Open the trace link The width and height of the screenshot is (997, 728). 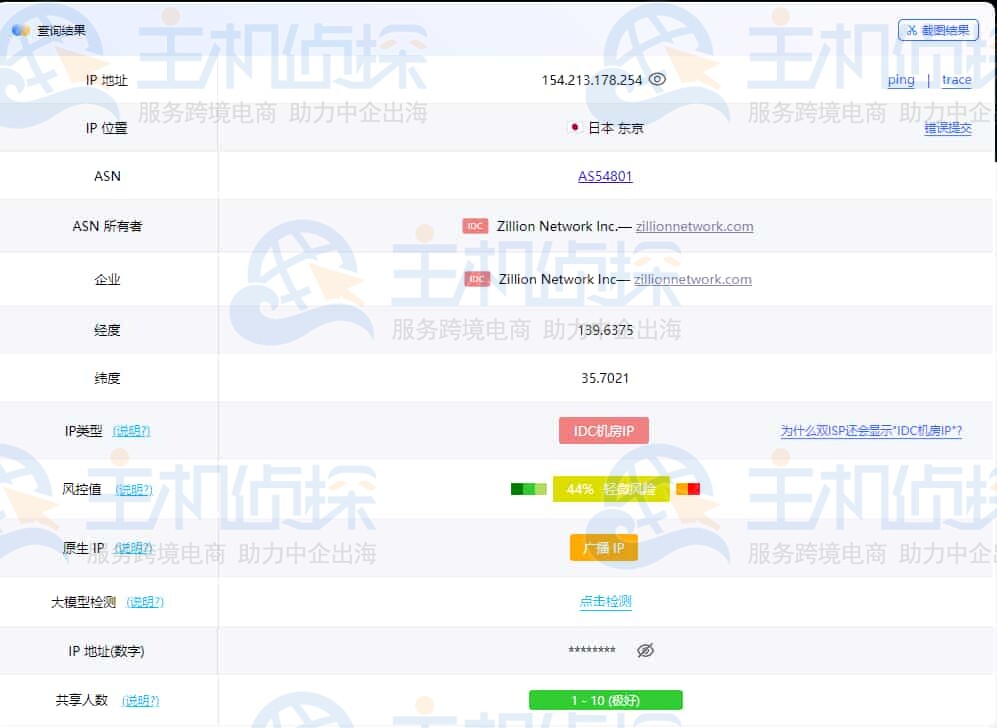tap(957, 80)
